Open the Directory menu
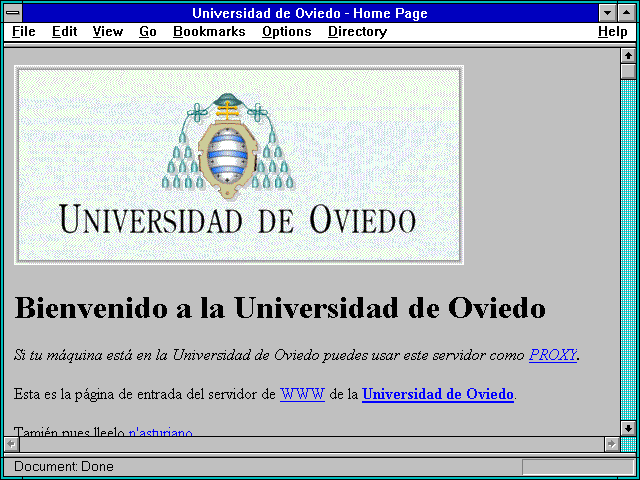640x480 pixels. 358,32
